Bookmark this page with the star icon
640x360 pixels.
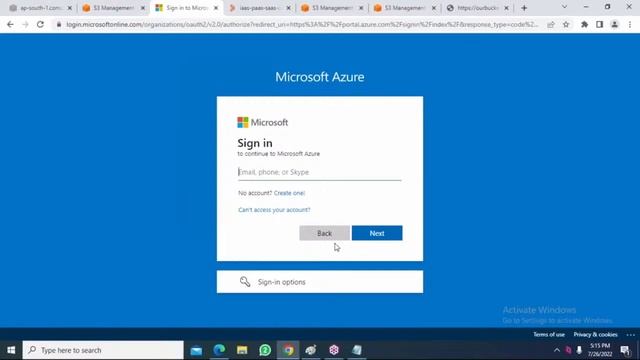[x=566, y=24]
